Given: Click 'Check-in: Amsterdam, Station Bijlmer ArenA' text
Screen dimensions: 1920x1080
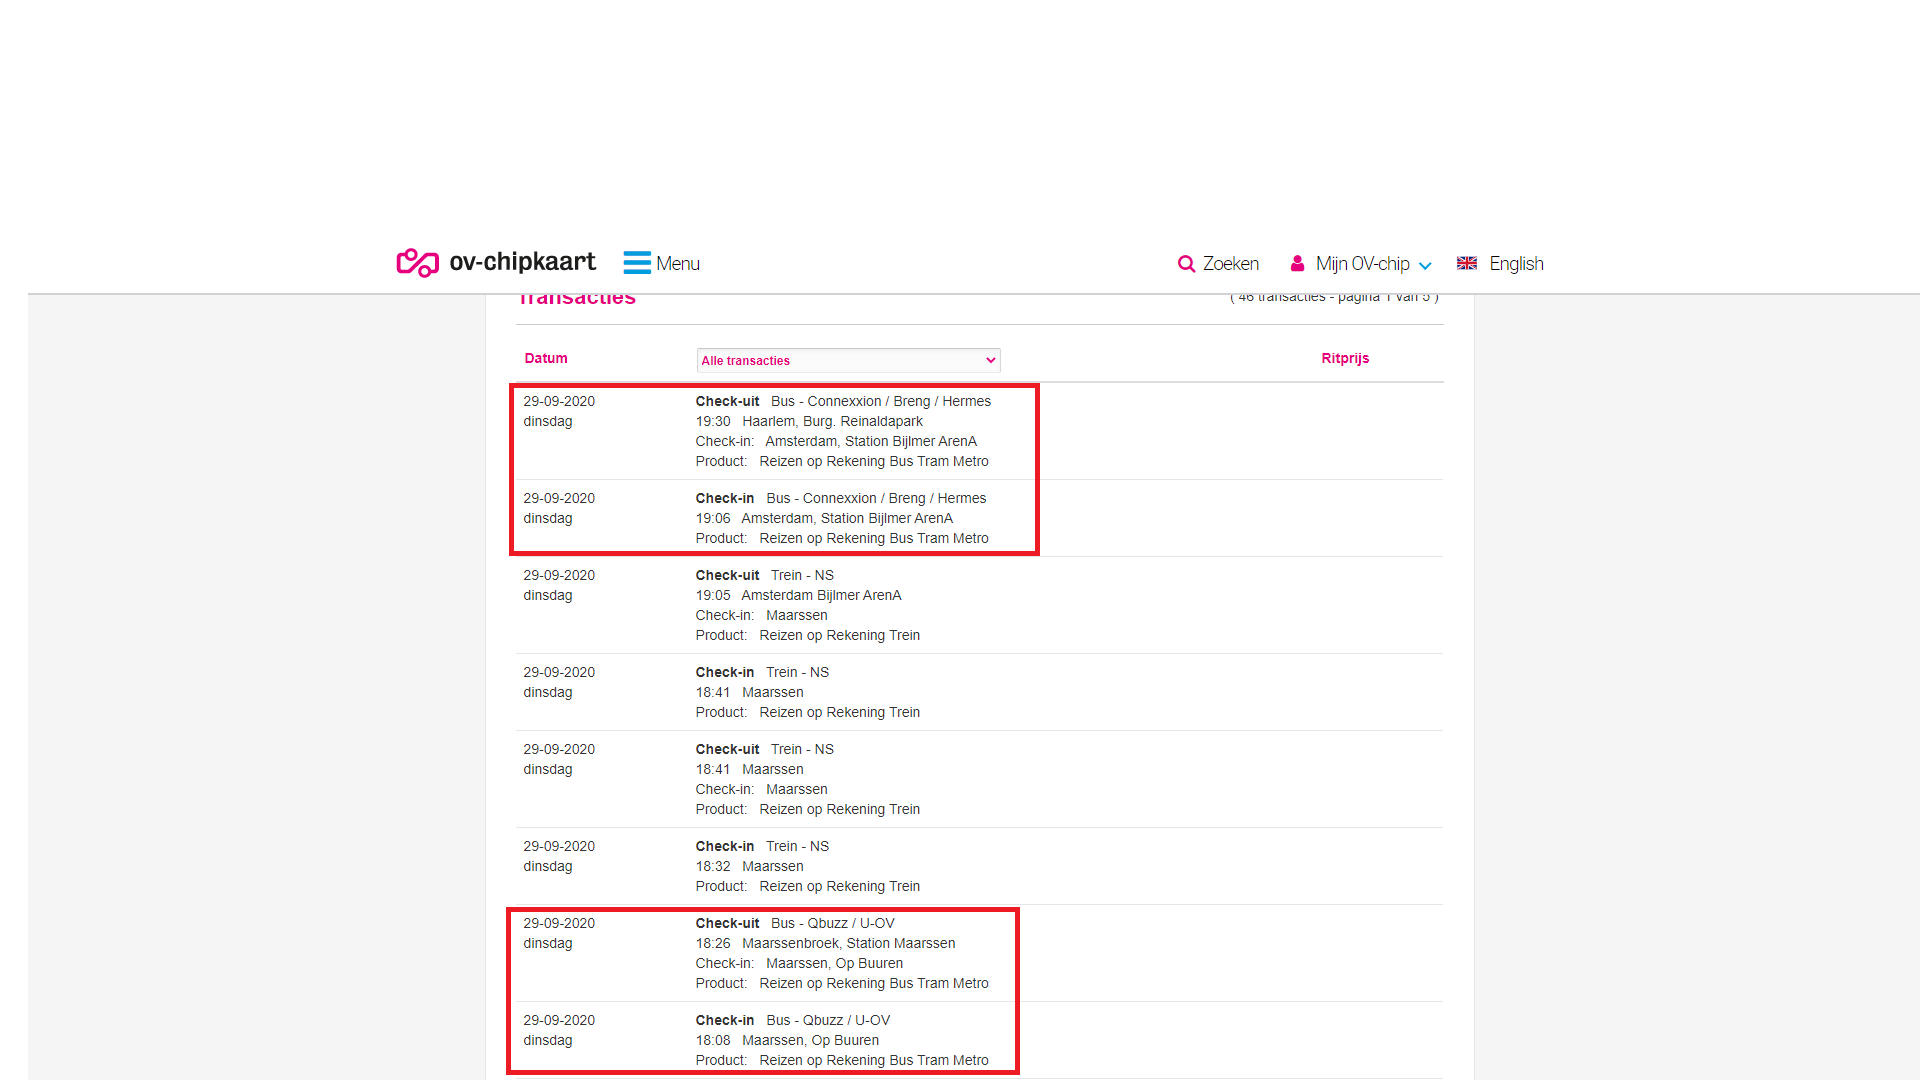Looking at the screenshot, I should pyautogui.click(x=836, y=441).
